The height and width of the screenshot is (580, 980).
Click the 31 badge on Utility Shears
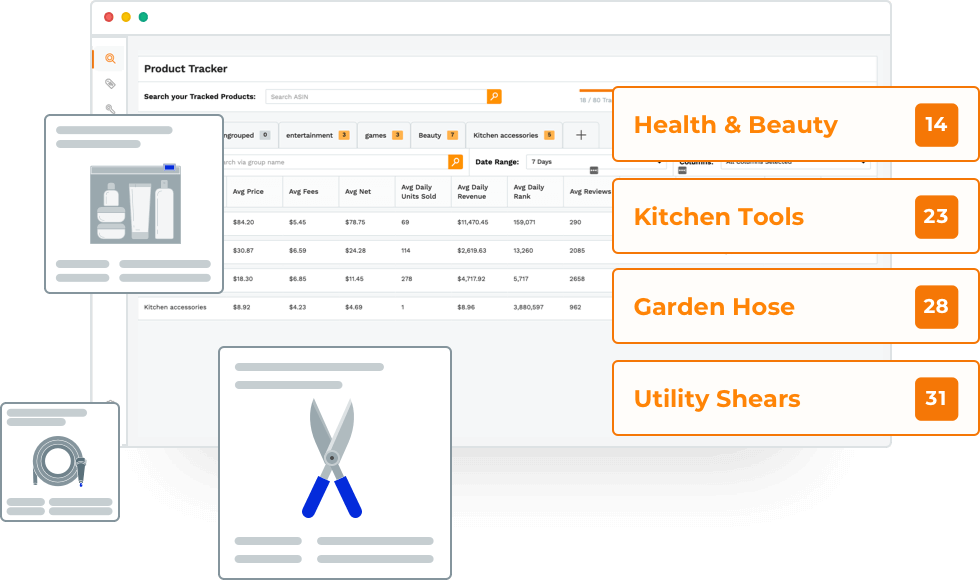[x=936, y=398]
